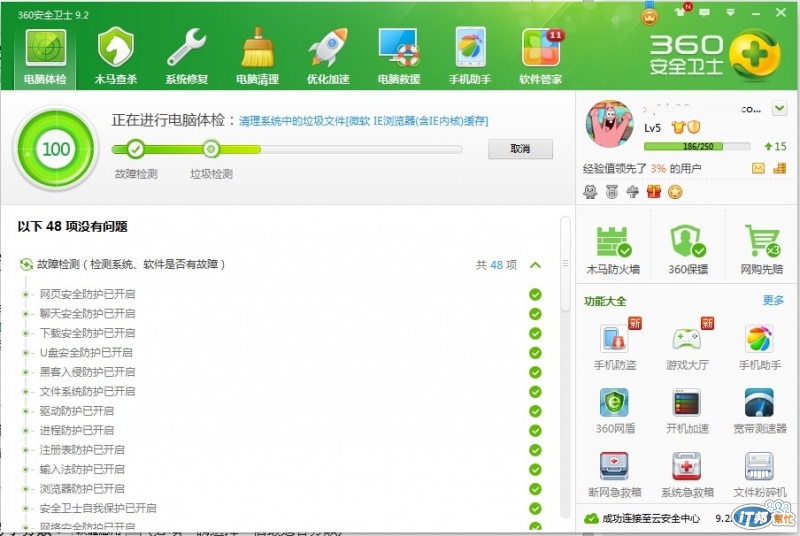The height and width of the screenshot is (536, 800).
Task: Click the crown medal icon in title bar
Action: [649, 15]
